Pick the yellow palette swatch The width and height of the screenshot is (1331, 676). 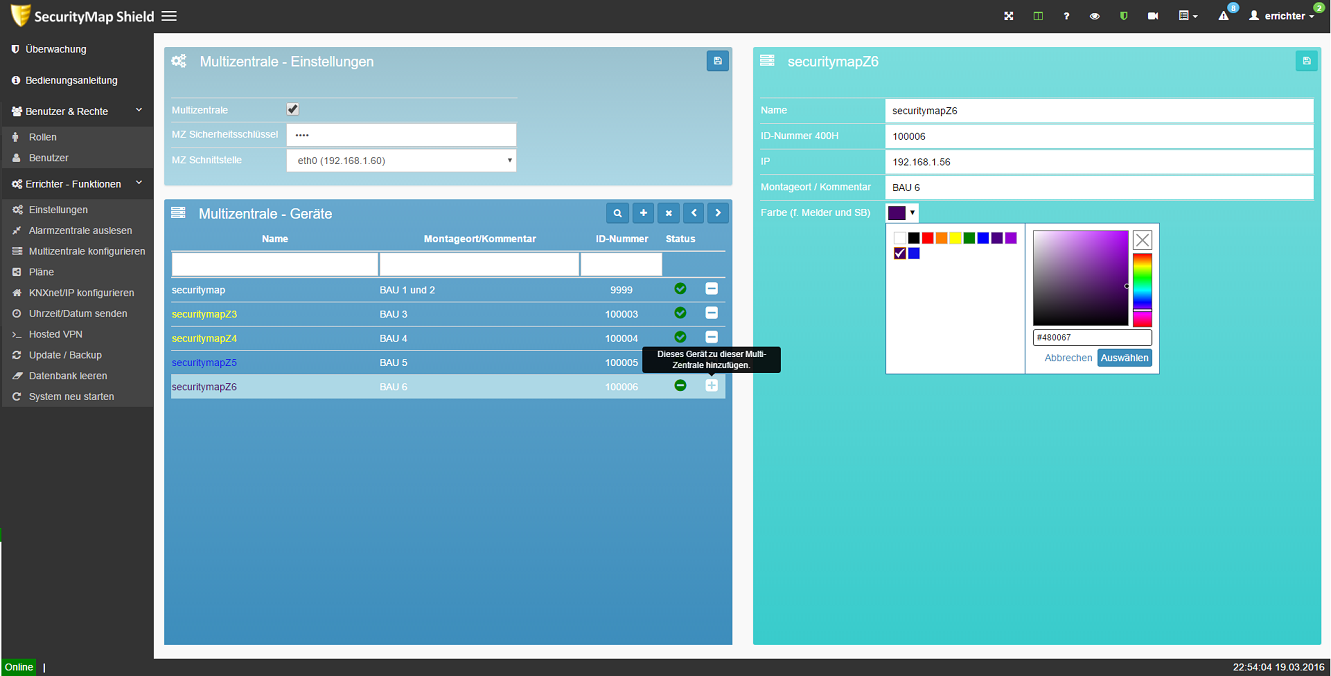[956, 238]
